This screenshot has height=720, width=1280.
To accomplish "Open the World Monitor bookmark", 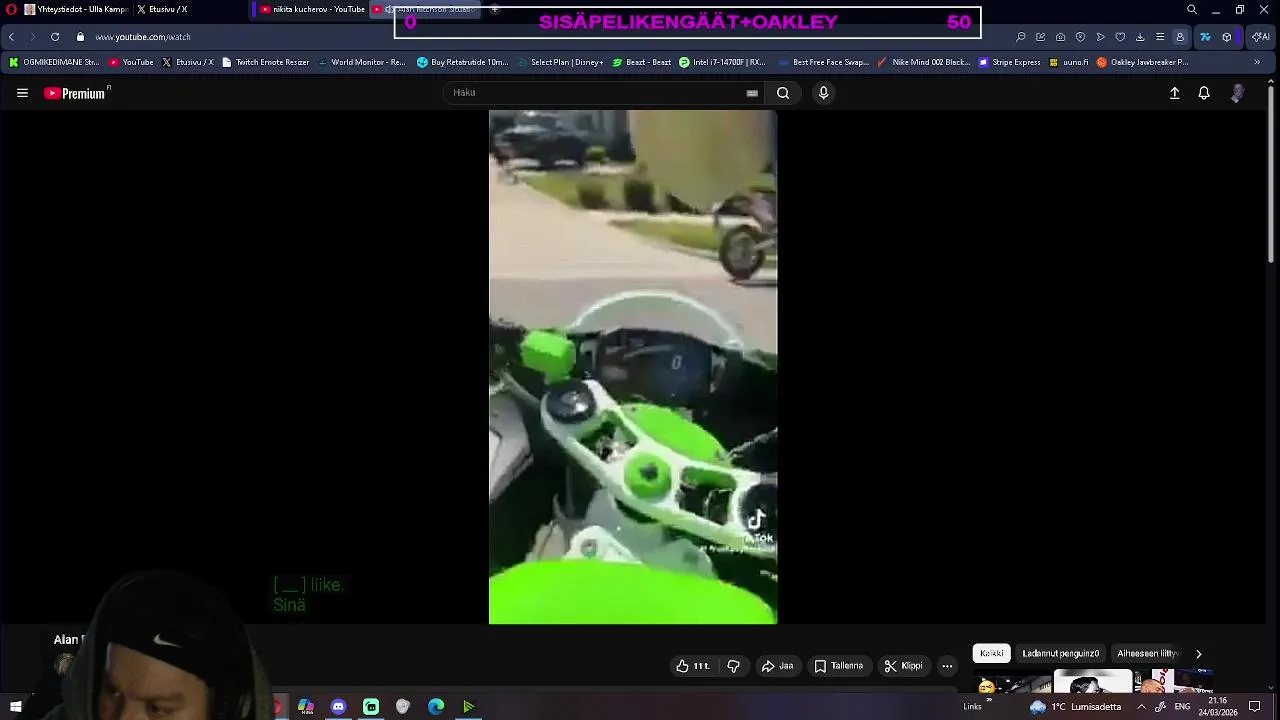I will pyautogui.click(x=361, y=62).
